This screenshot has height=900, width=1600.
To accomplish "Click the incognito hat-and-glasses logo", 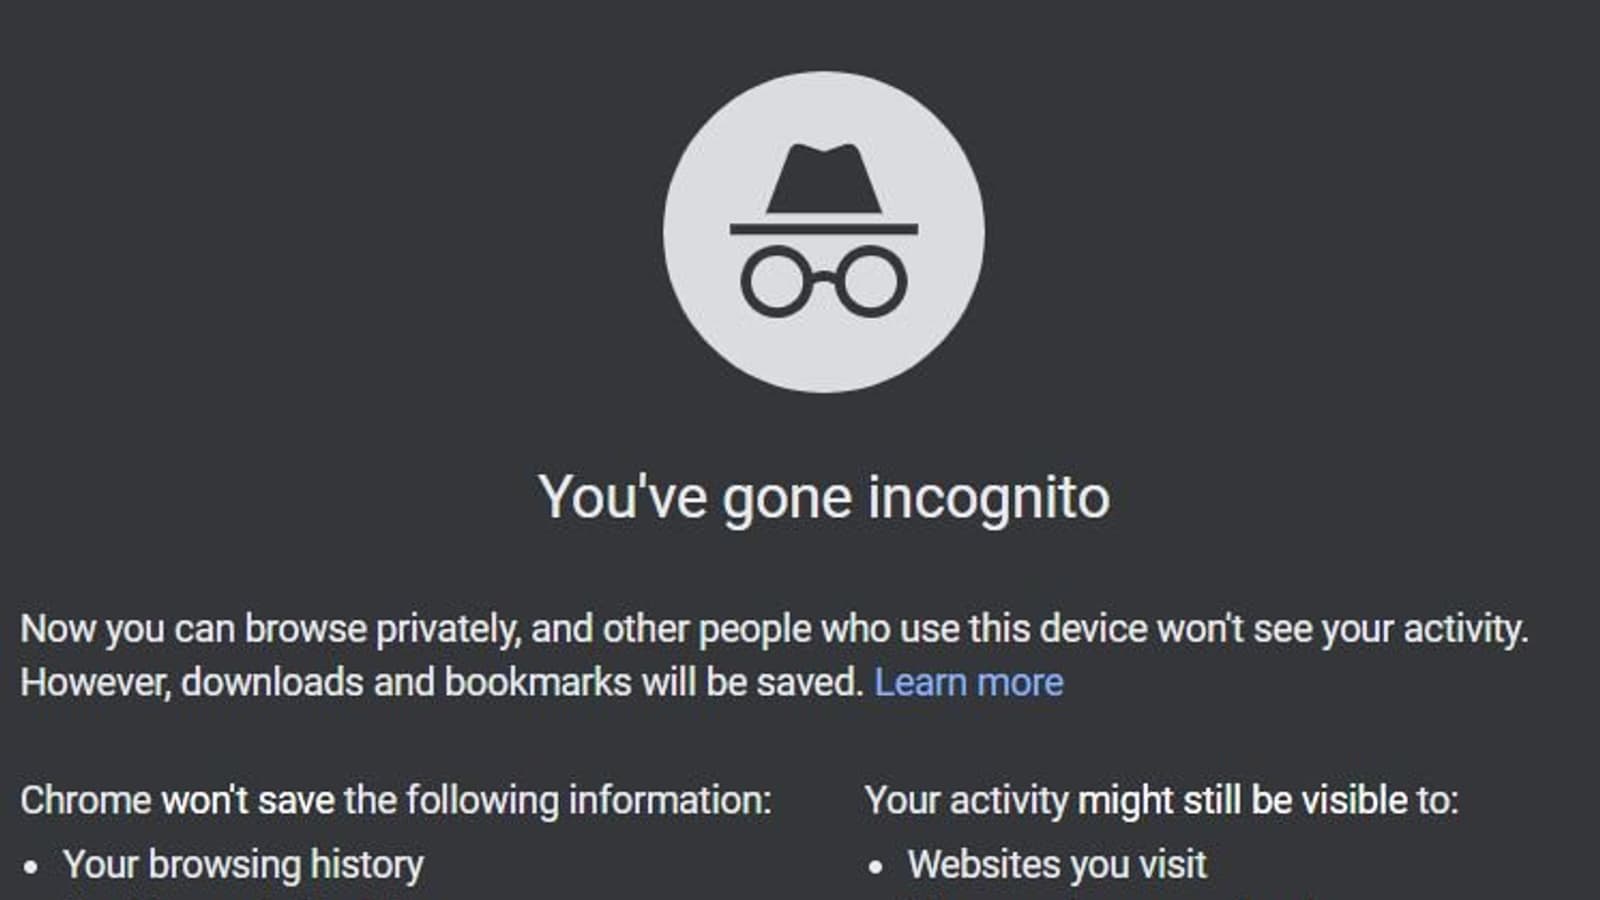I will [x=823, y=232].
